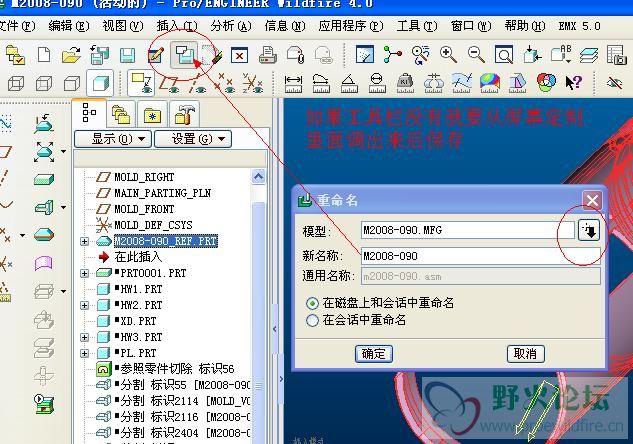Viewport: 633px width, 444px height.
Task: Switch to favorites tab
Action: (152, 114)
